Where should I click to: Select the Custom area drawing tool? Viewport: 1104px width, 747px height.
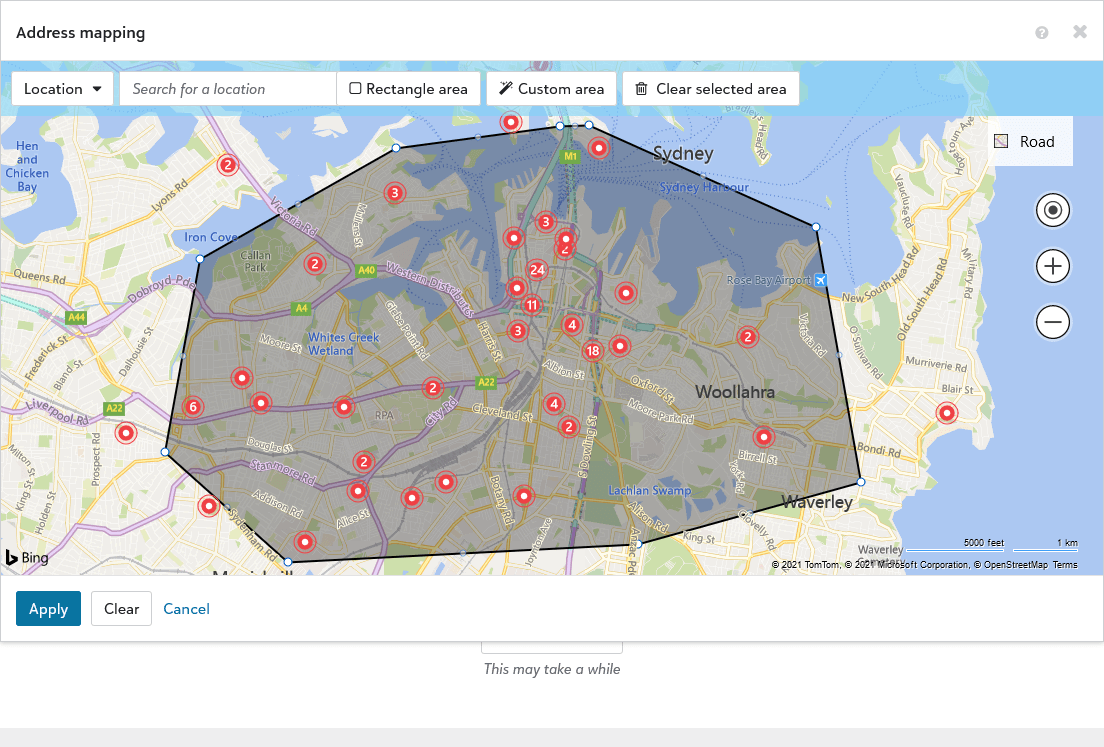[x=551, y=89]
